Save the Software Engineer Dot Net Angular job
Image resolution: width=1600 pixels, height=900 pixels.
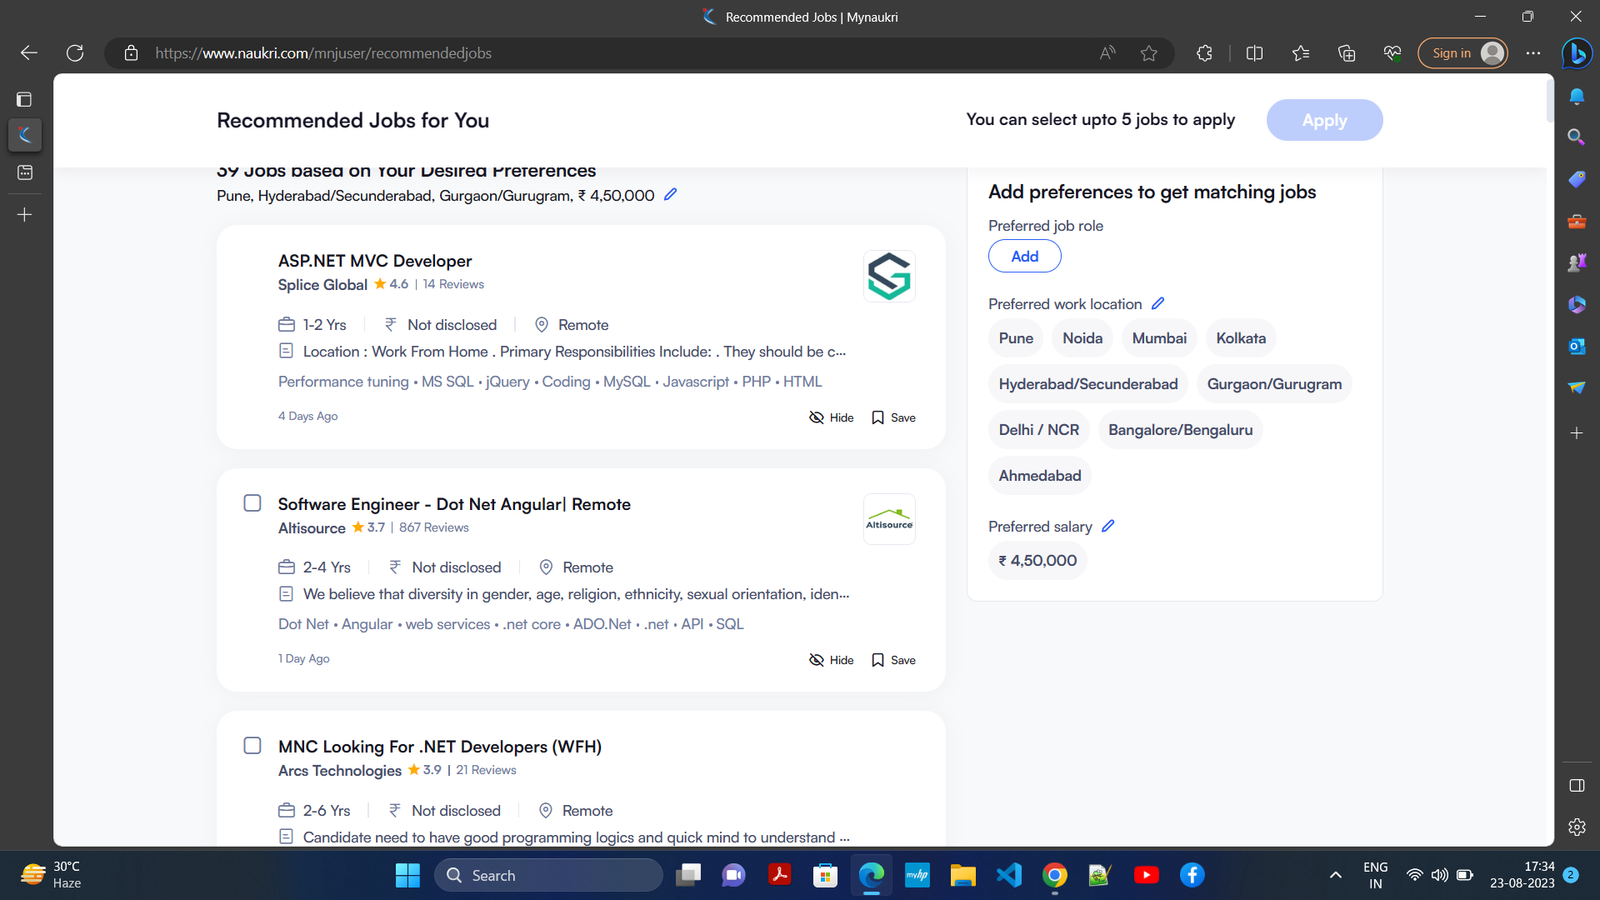893,660
